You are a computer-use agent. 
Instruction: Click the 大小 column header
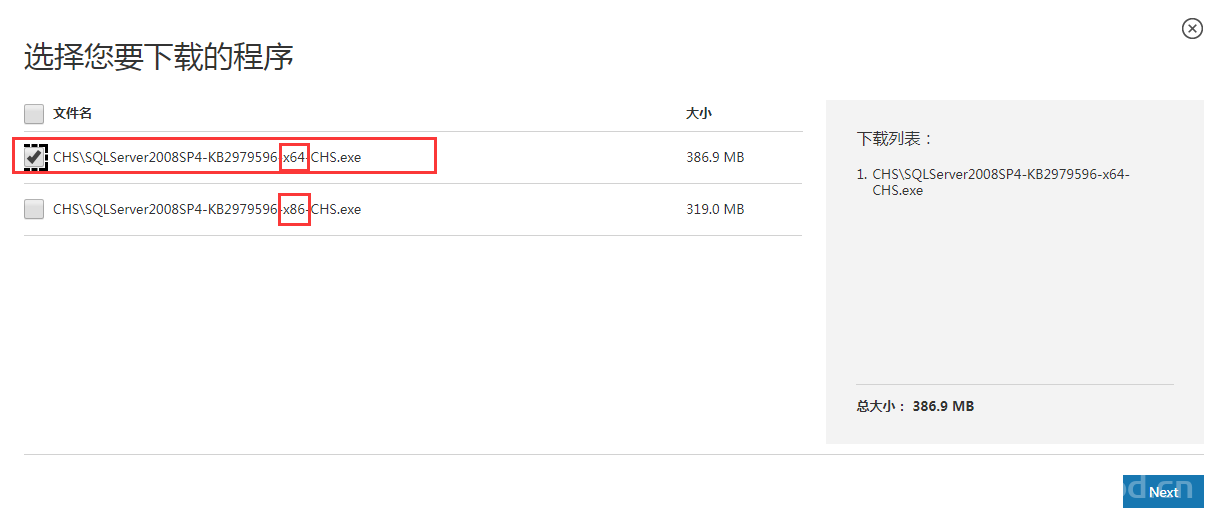pos(698,114)
